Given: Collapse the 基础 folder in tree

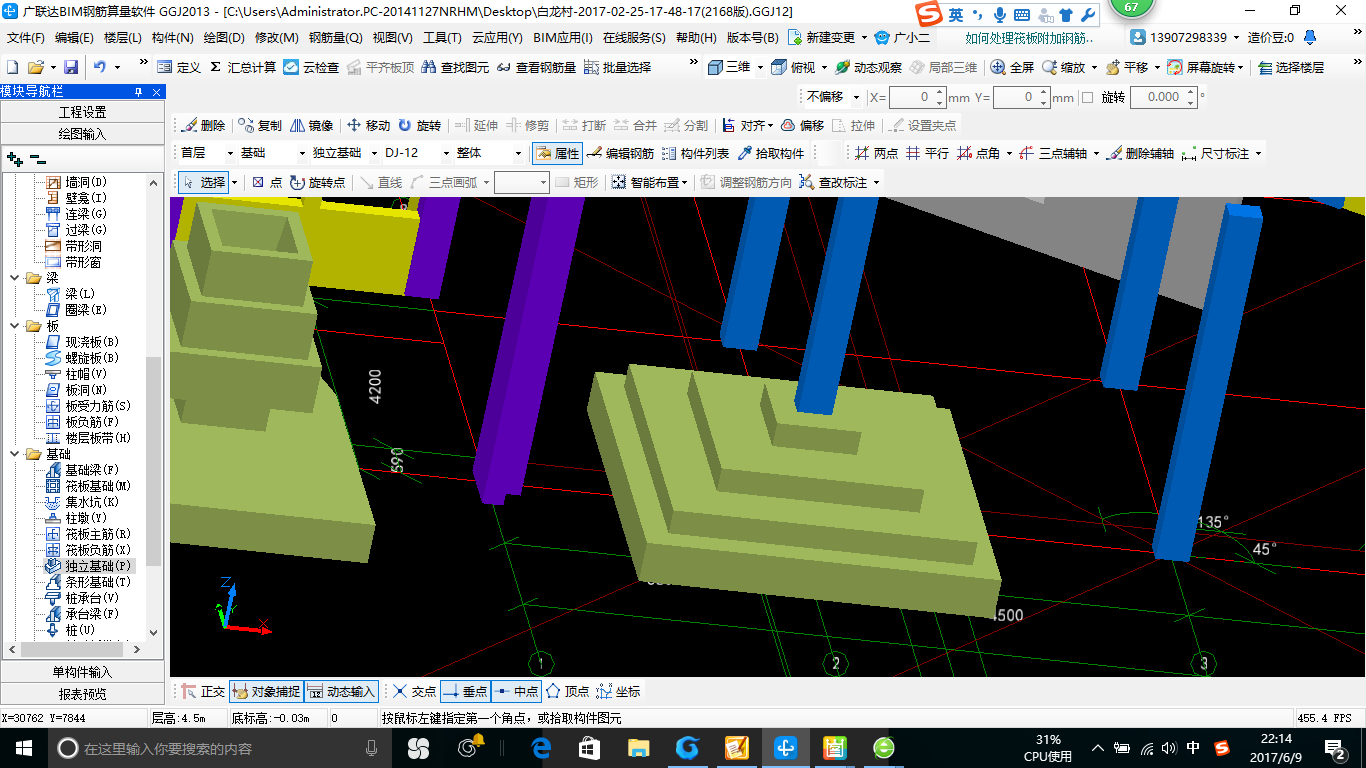Looking at the screenshot, I should [x=14, y=454].
